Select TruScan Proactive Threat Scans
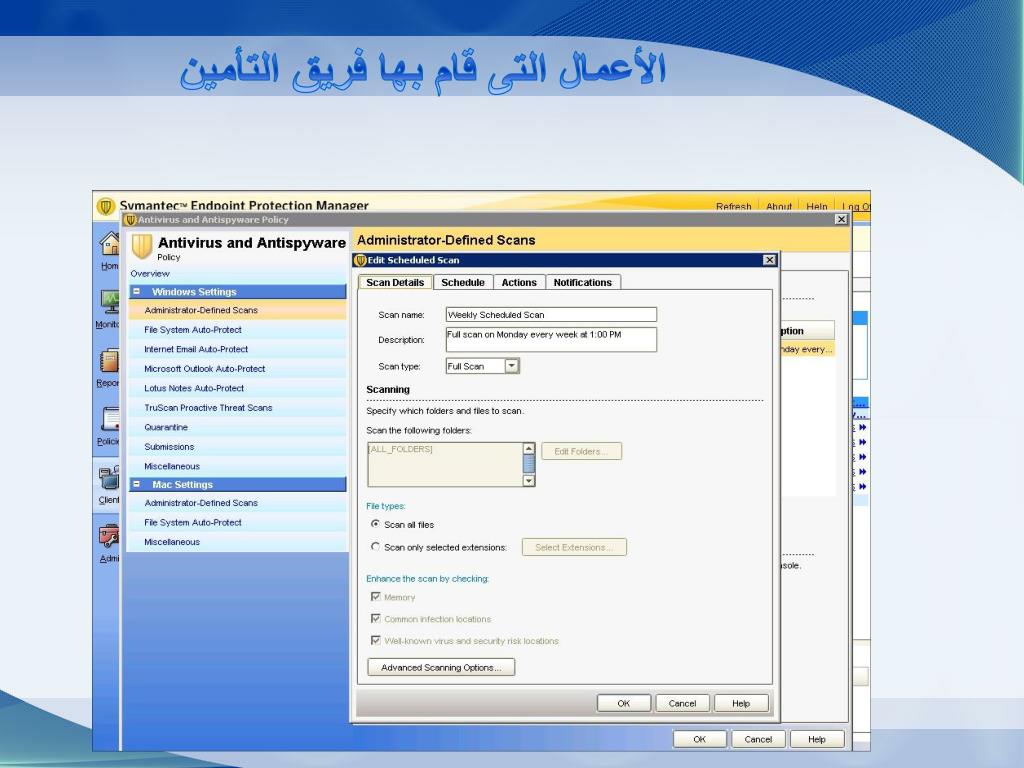1024x768 pixels. [238, 408]
